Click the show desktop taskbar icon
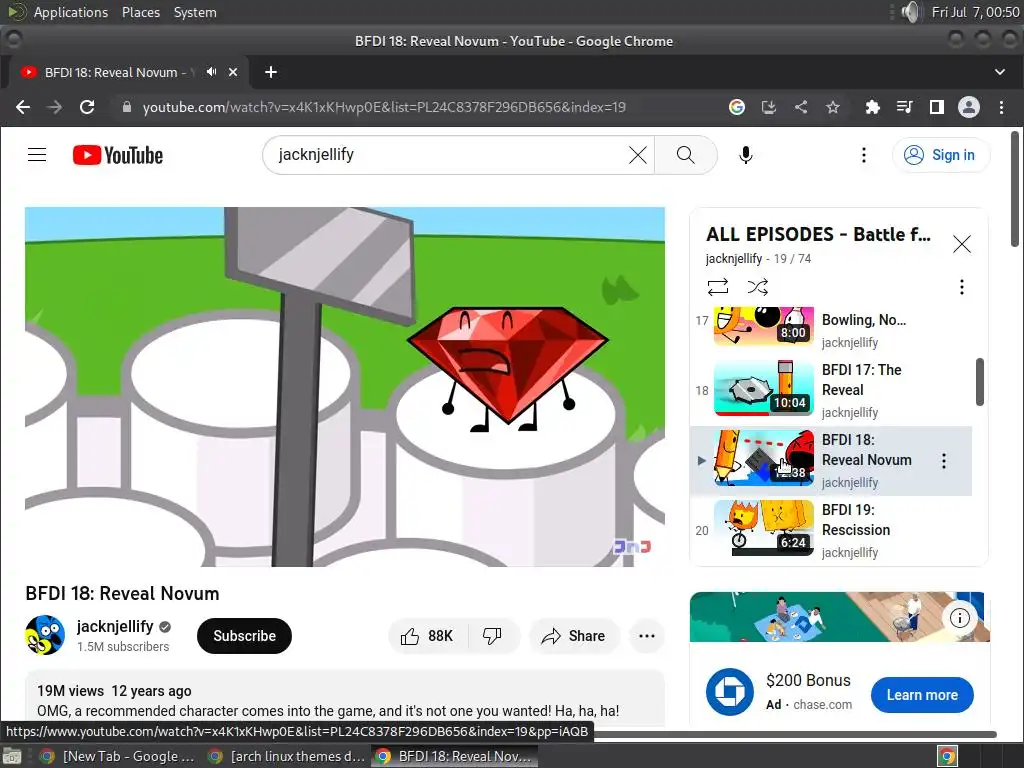The width and height of the screenshot is (1024, 768). point(12,756)
